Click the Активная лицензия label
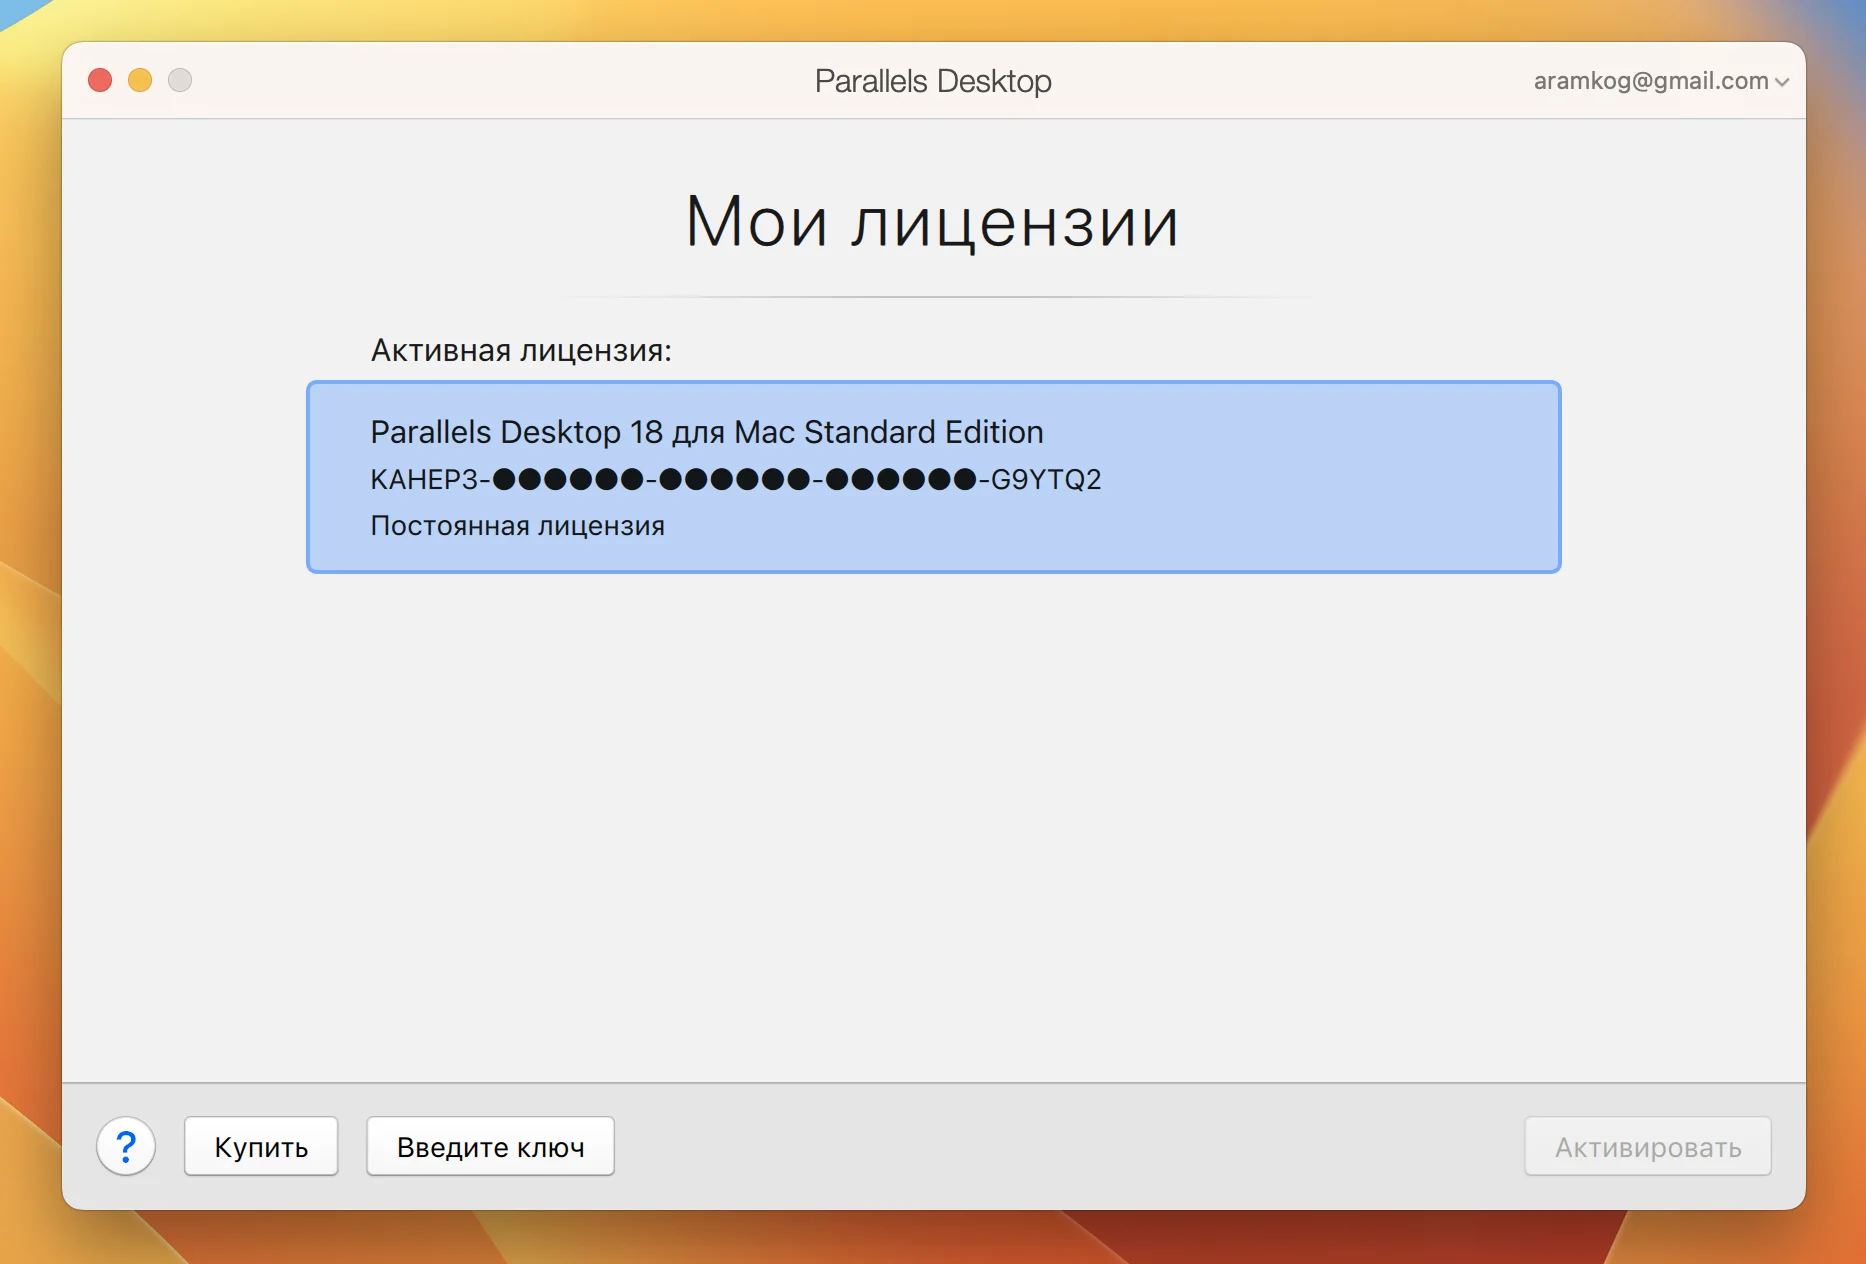Viewport: 1866px width, 1264px height. 521,351
